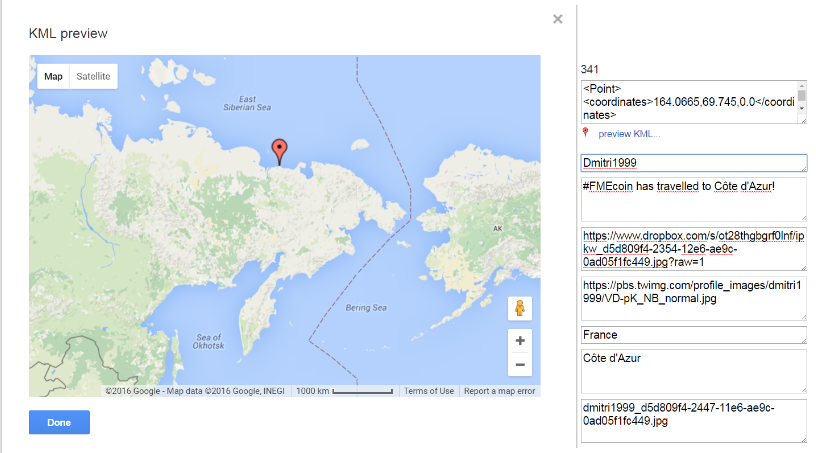Click the red location marker pin on map
Screen dimensions: 816x453
[280, 151]
